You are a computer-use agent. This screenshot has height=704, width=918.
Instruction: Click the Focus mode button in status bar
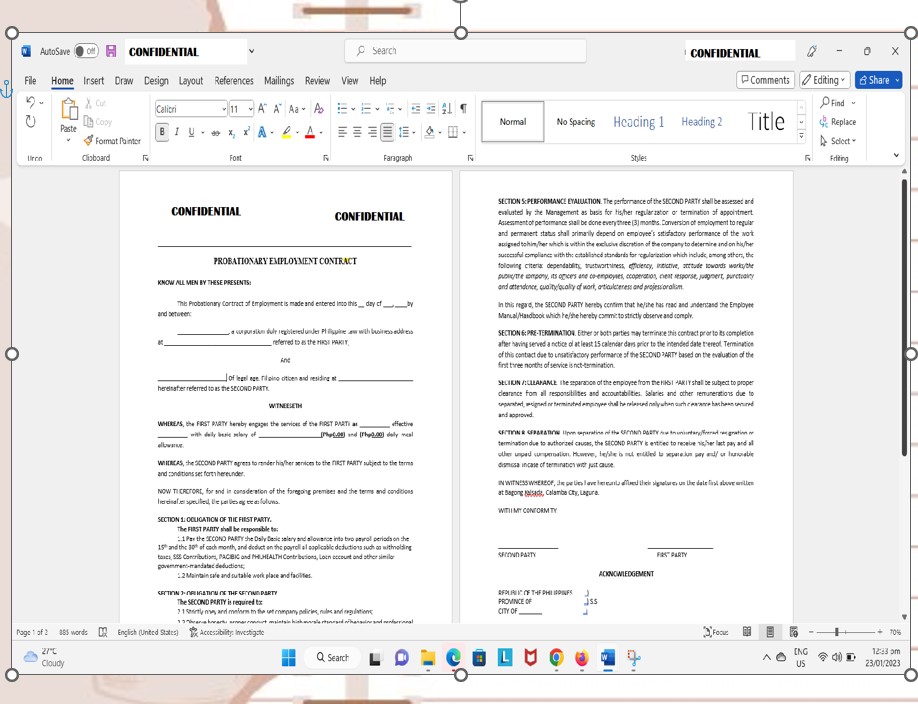pos(716,632)
